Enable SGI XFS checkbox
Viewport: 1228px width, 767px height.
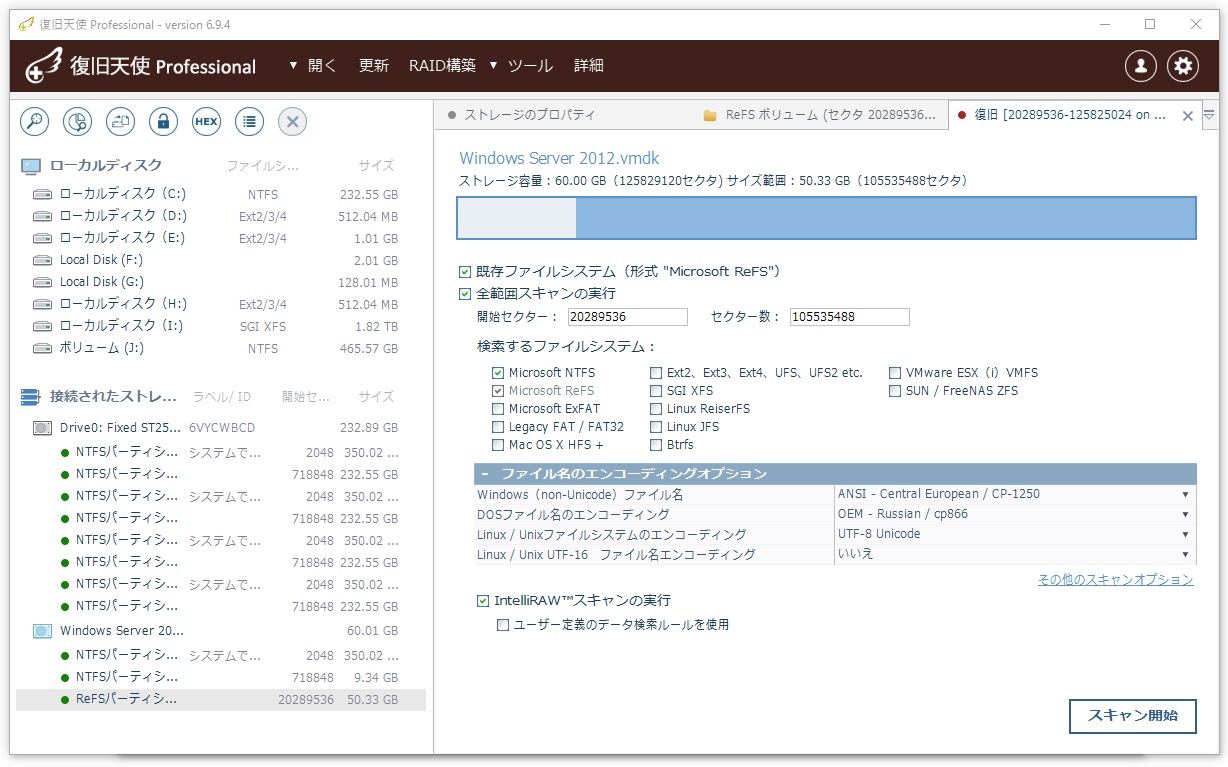pyautogui.click(x=656, y=391)
